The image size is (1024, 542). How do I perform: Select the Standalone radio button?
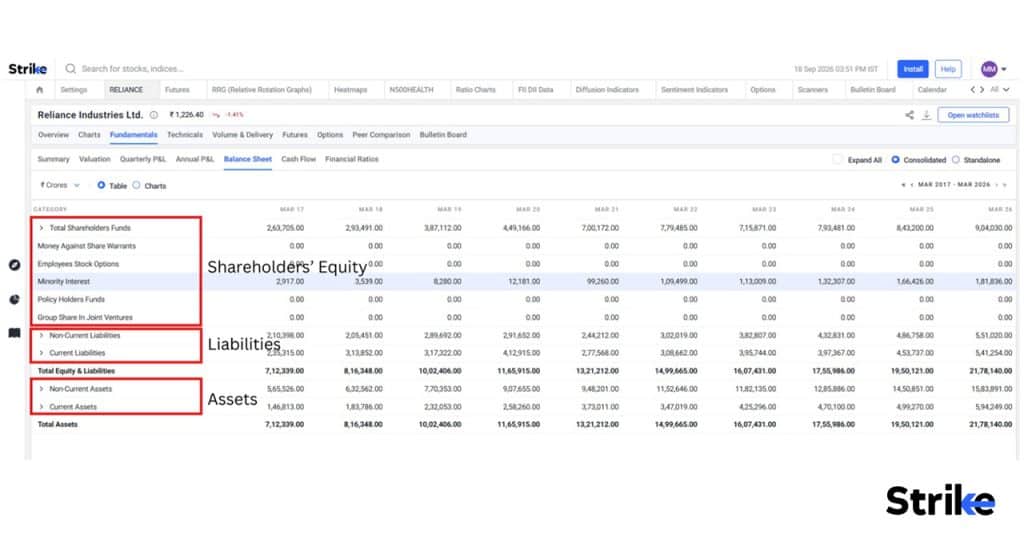(955, 159)
